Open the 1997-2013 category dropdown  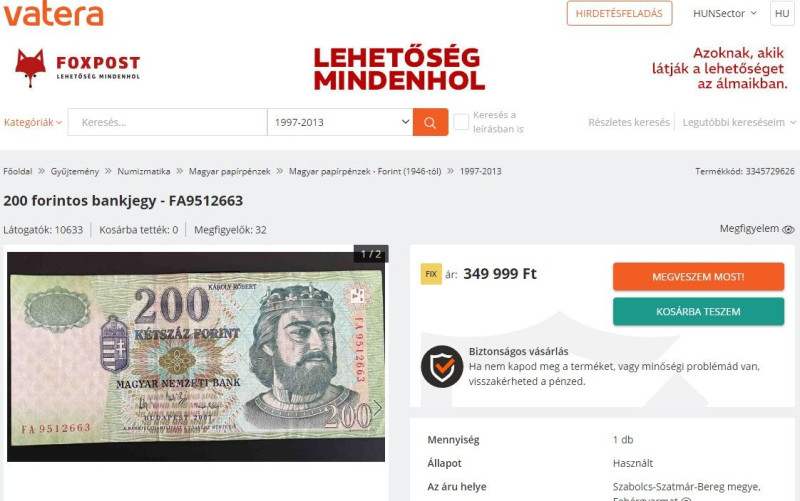pyautogui.click(x=340, y=122)
